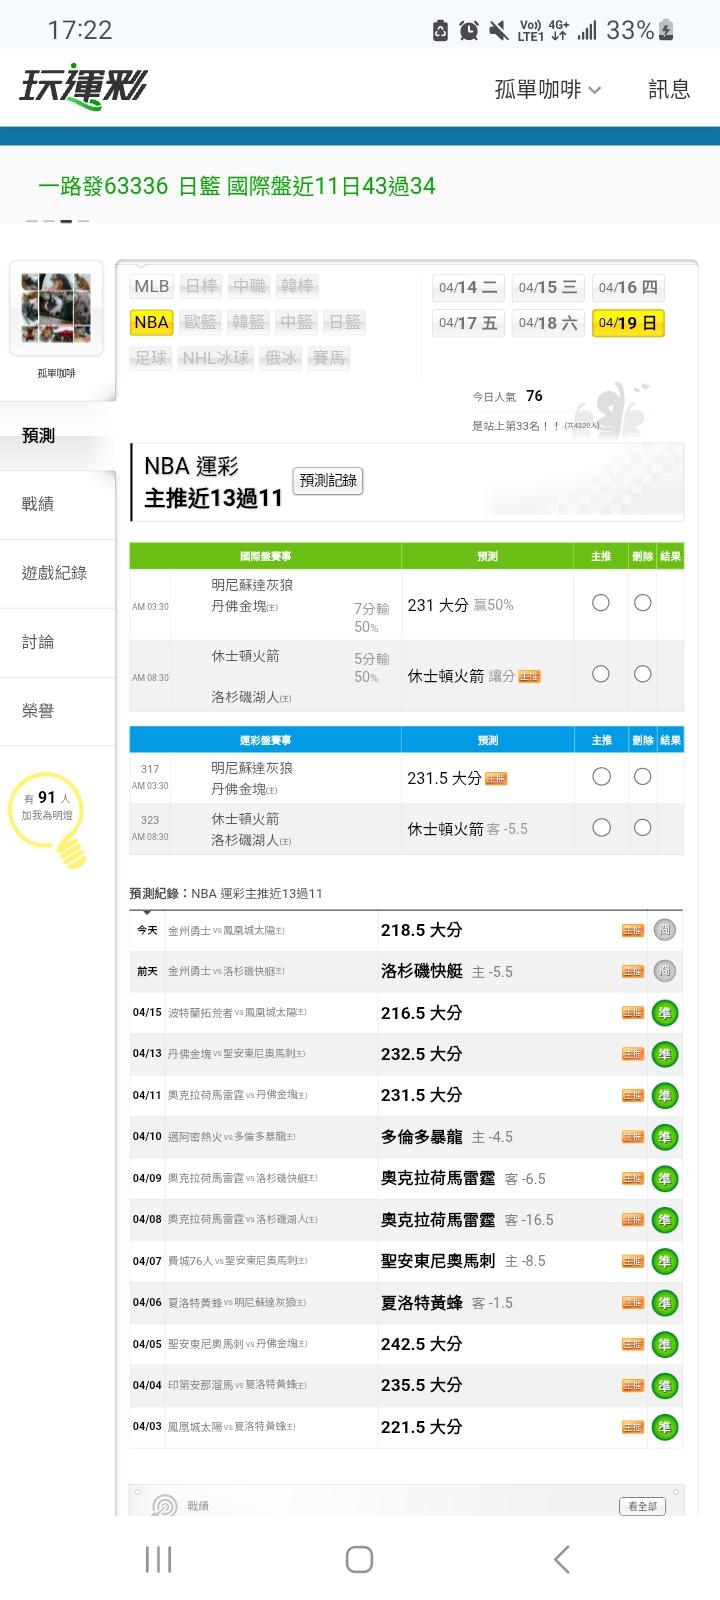Choose the 04/18 六 date
Image resolution: width=720 pixels, height=1600 pixels.
click(x=548, y=323)
